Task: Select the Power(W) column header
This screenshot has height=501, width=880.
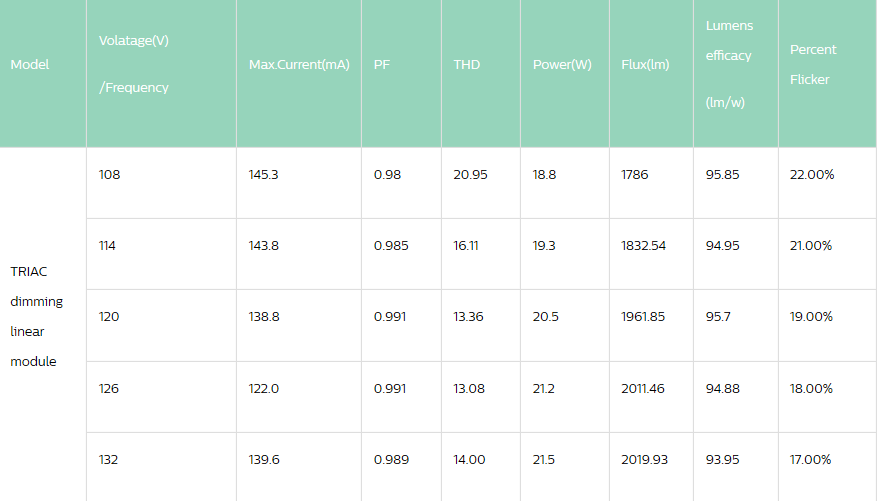Action: point(562,65)
